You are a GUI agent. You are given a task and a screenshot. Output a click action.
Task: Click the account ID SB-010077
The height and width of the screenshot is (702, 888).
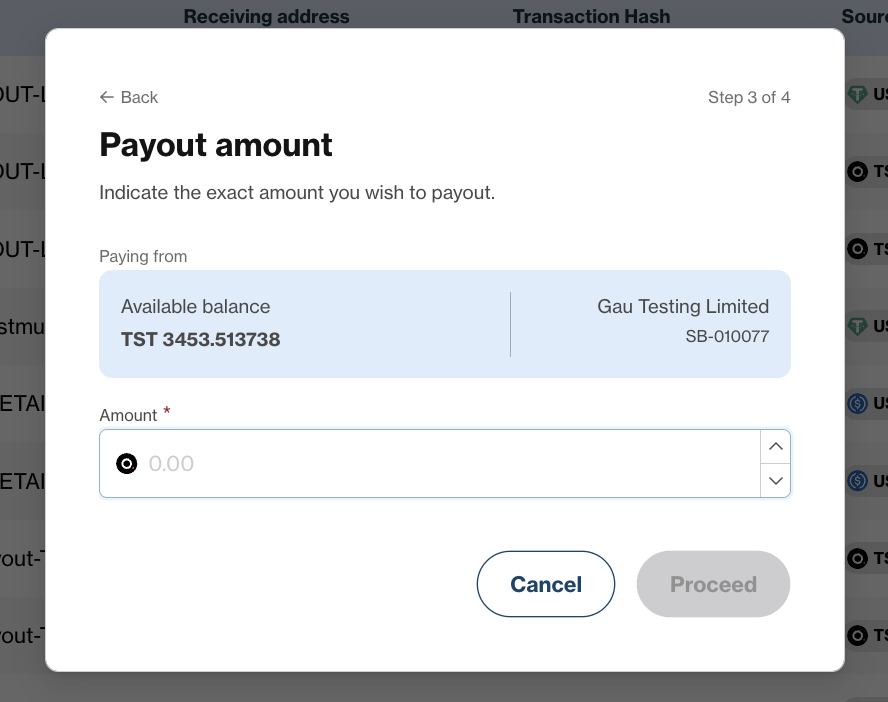[727, 336]
